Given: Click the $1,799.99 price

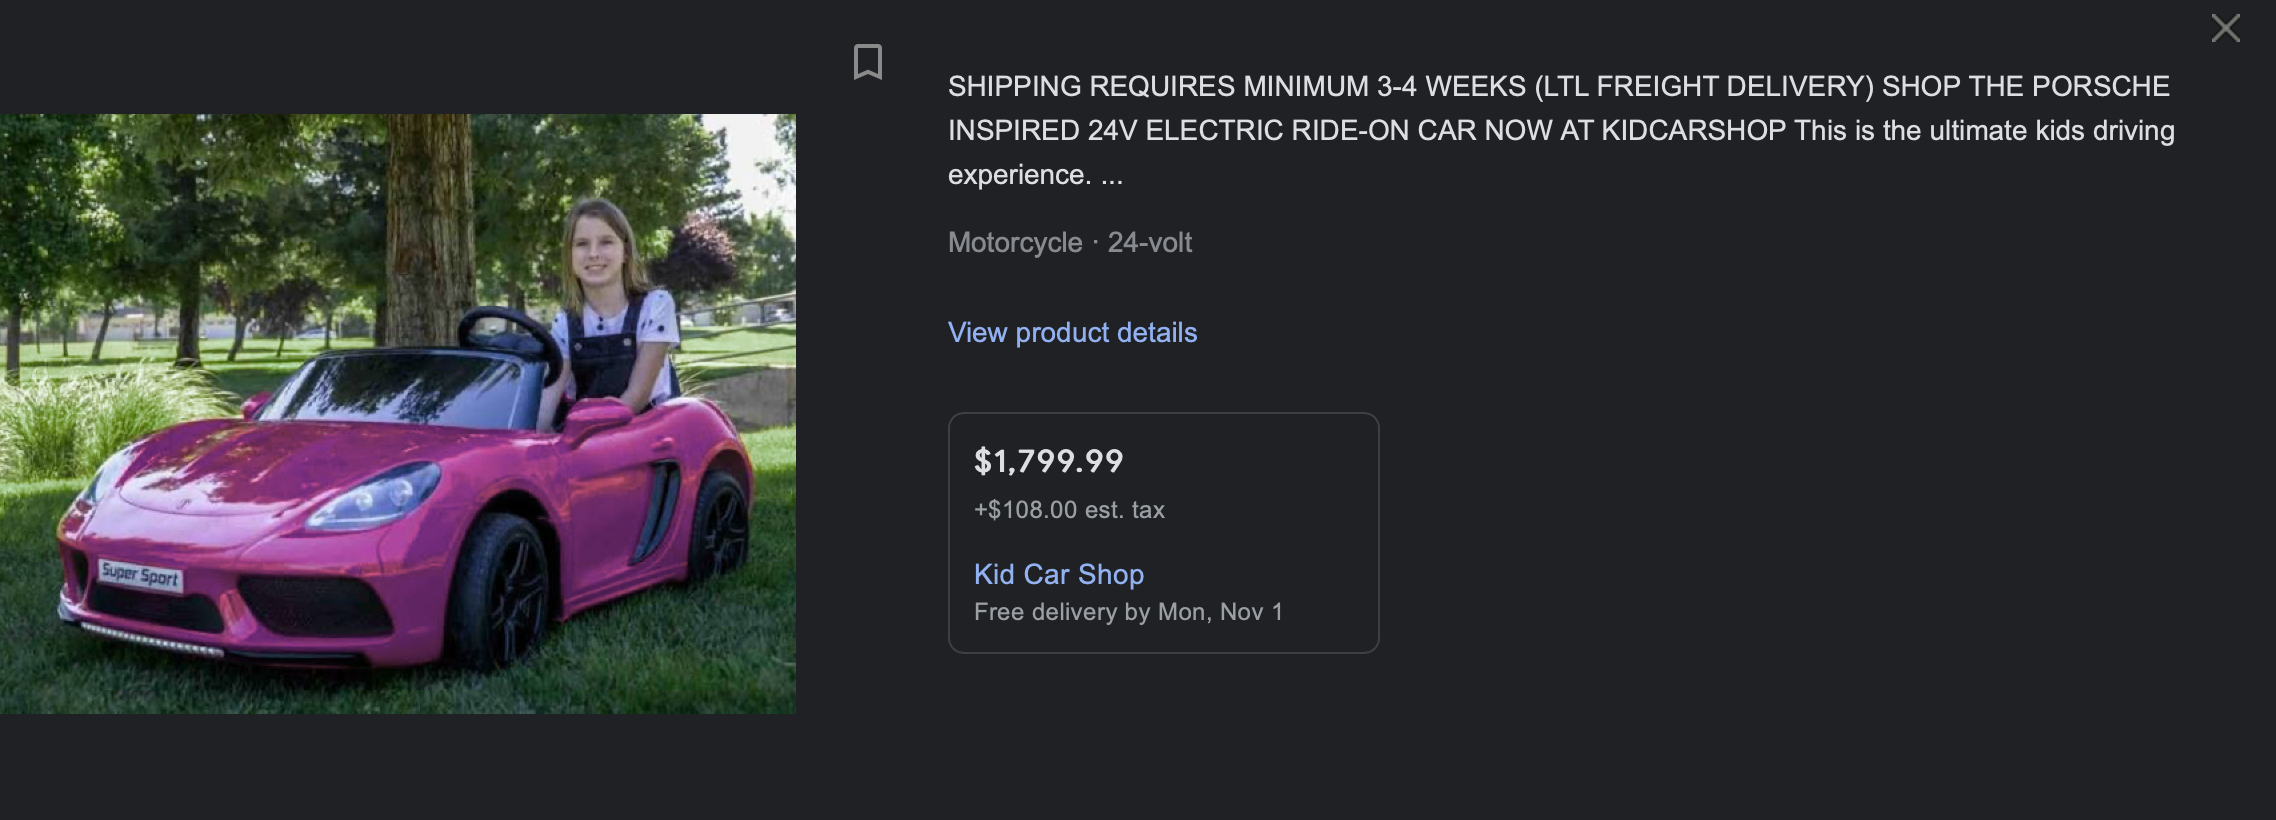Looking at the screenshot, I should 1048,461.
